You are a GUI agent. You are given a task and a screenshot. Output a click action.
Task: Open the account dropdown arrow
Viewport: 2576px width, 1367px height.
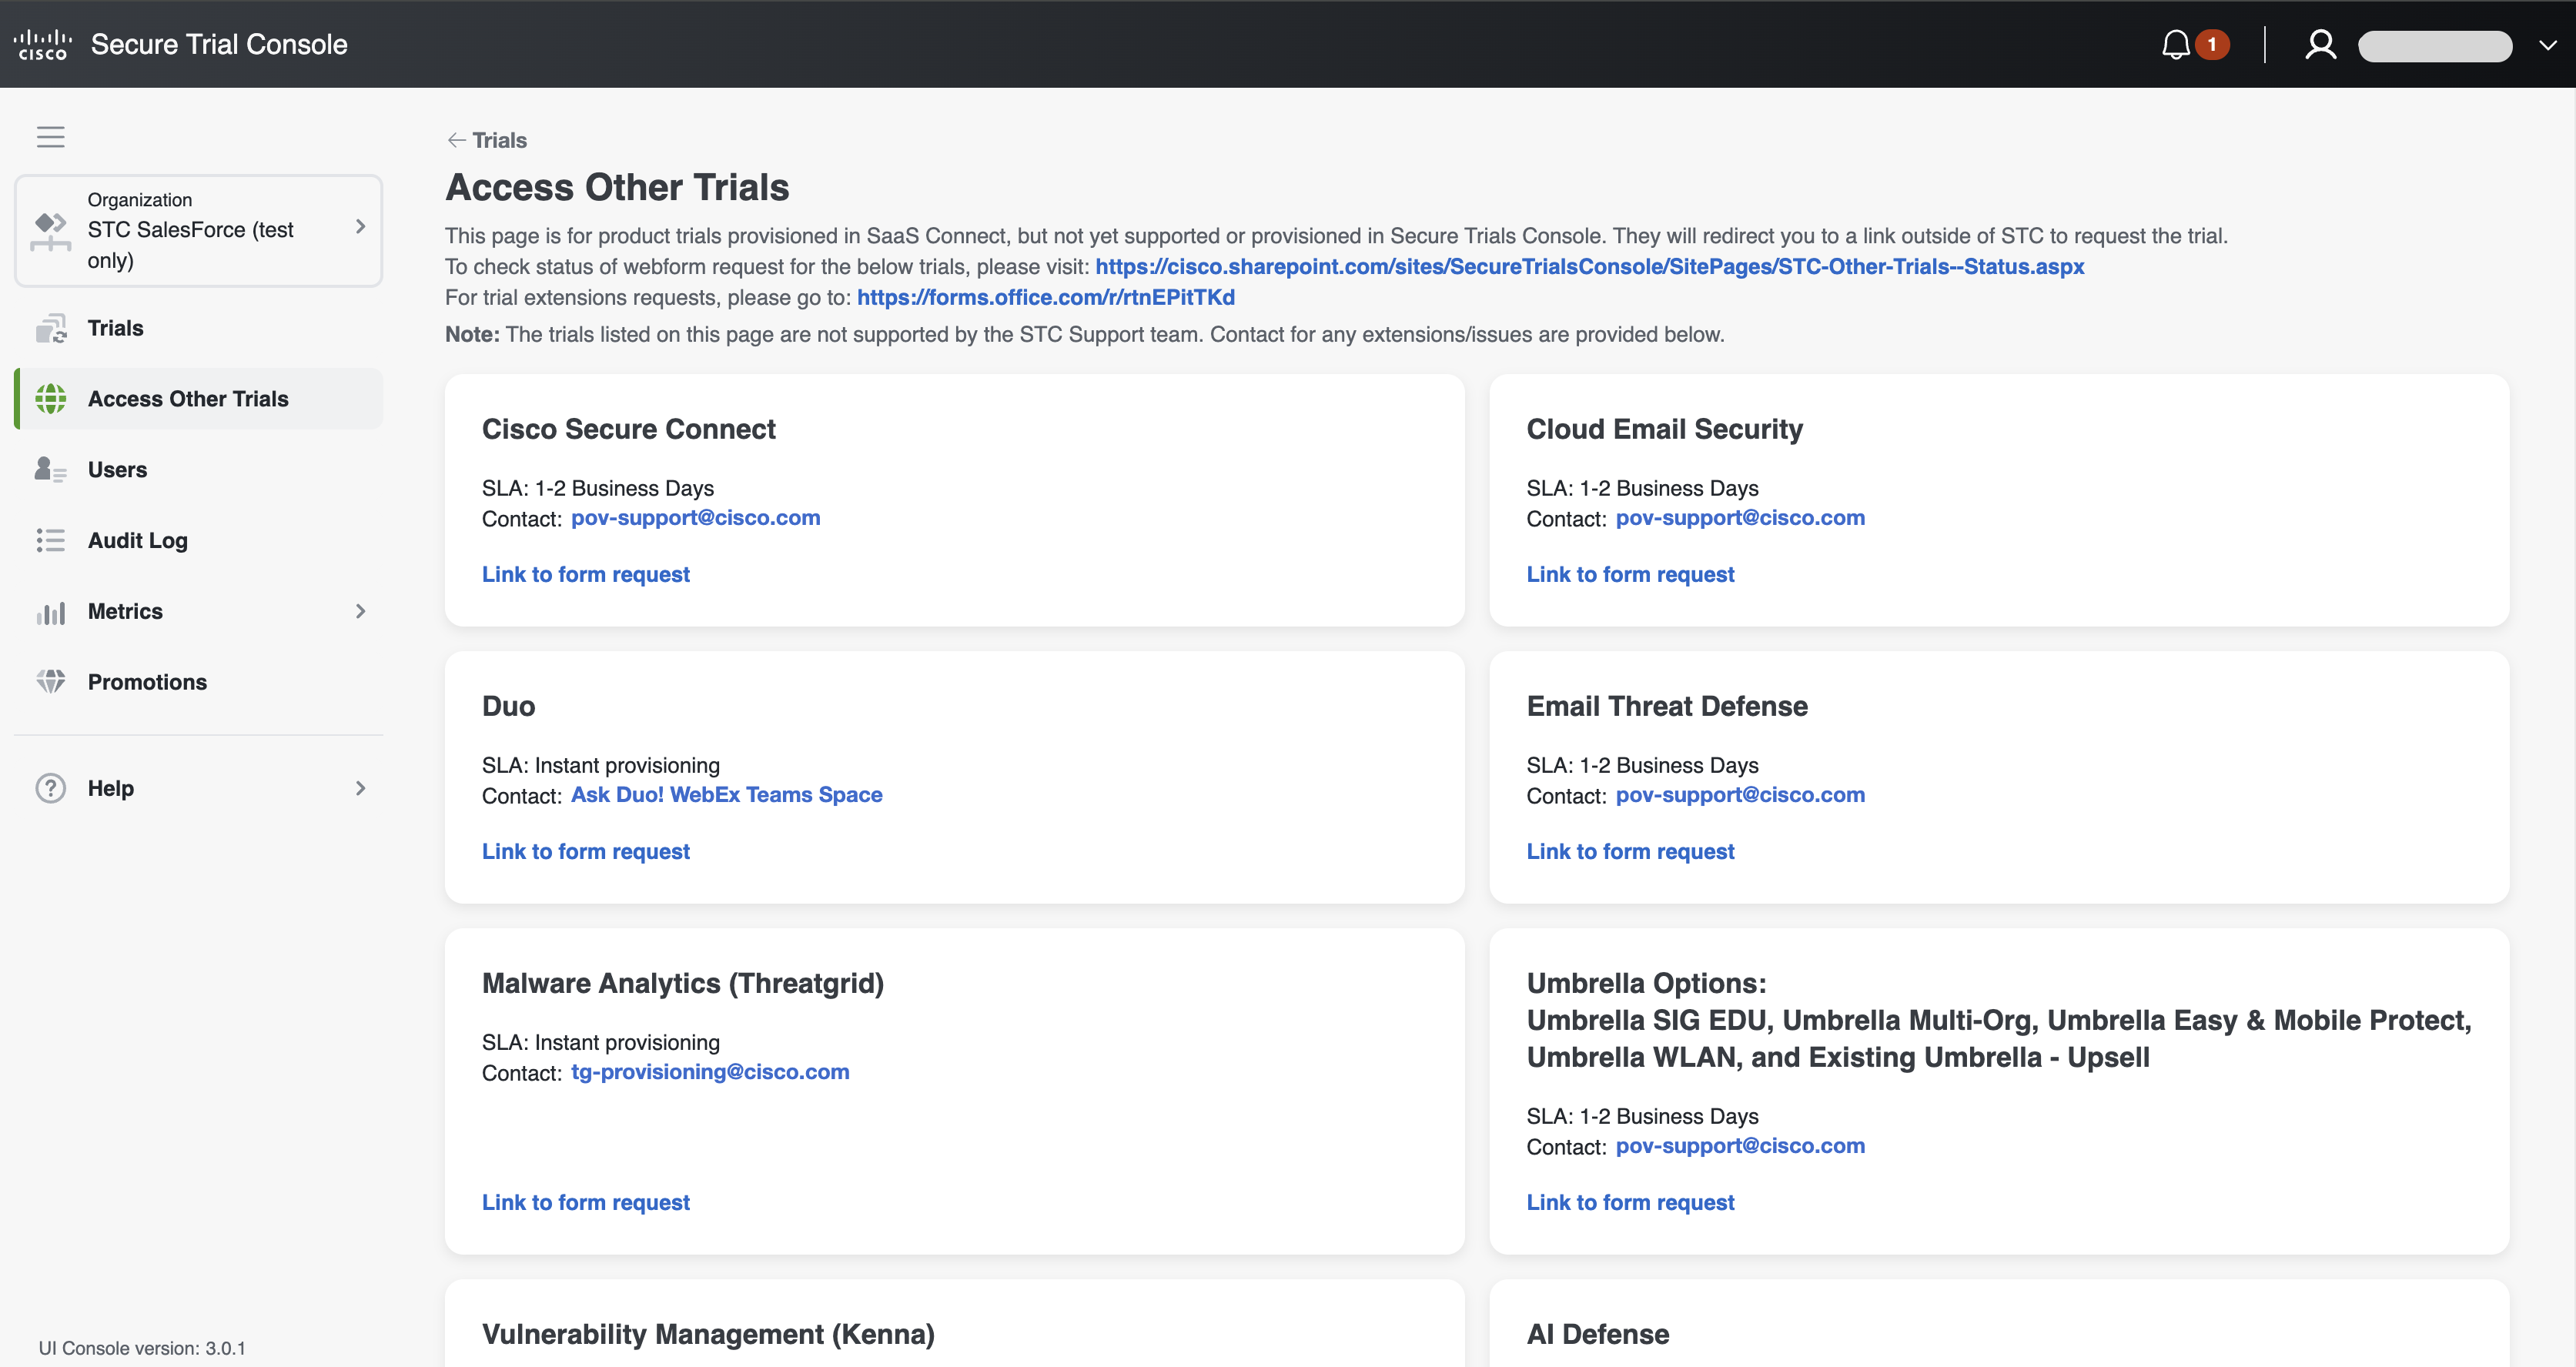click(2547, 45)
